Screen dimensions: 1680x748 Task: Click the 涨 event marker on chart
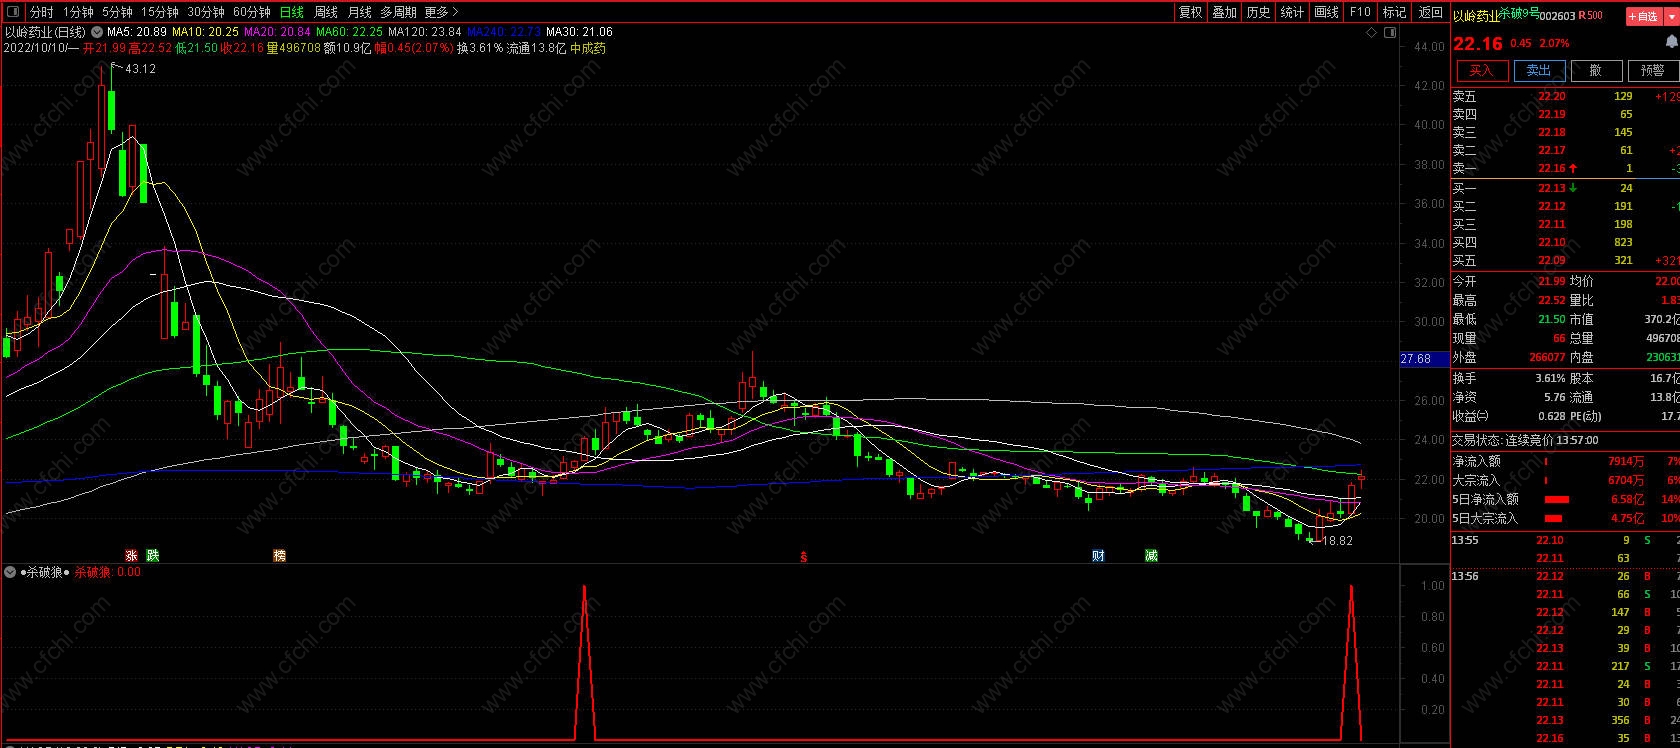[x=131, y=555]
